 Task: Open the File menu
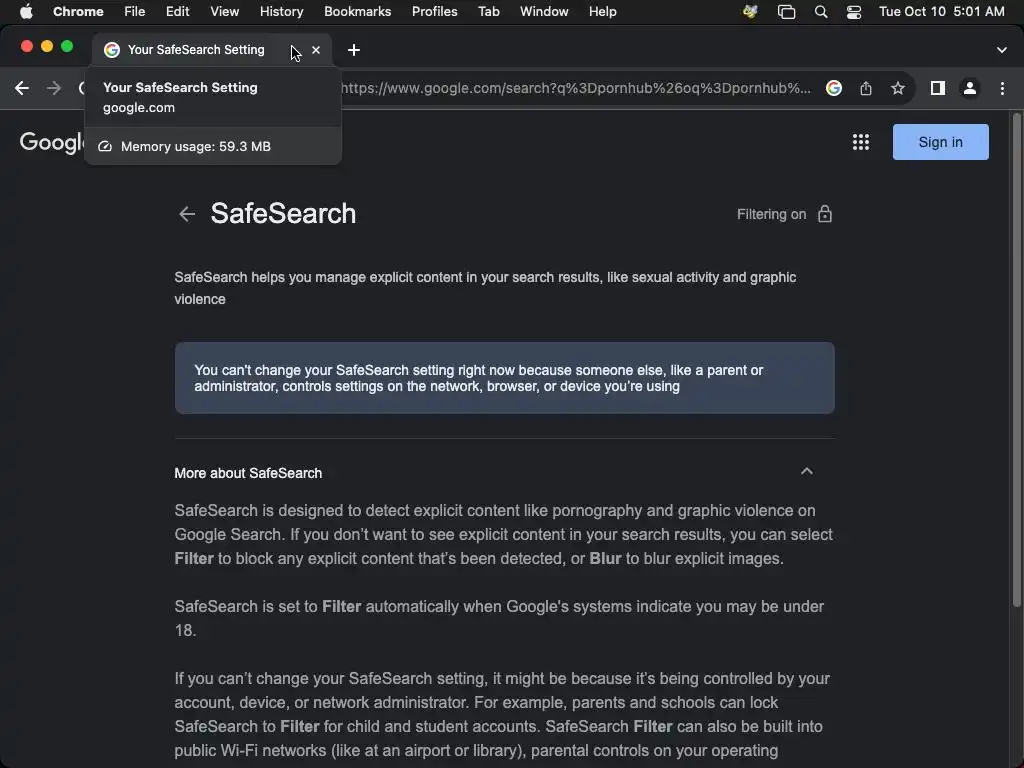point(135,12)
